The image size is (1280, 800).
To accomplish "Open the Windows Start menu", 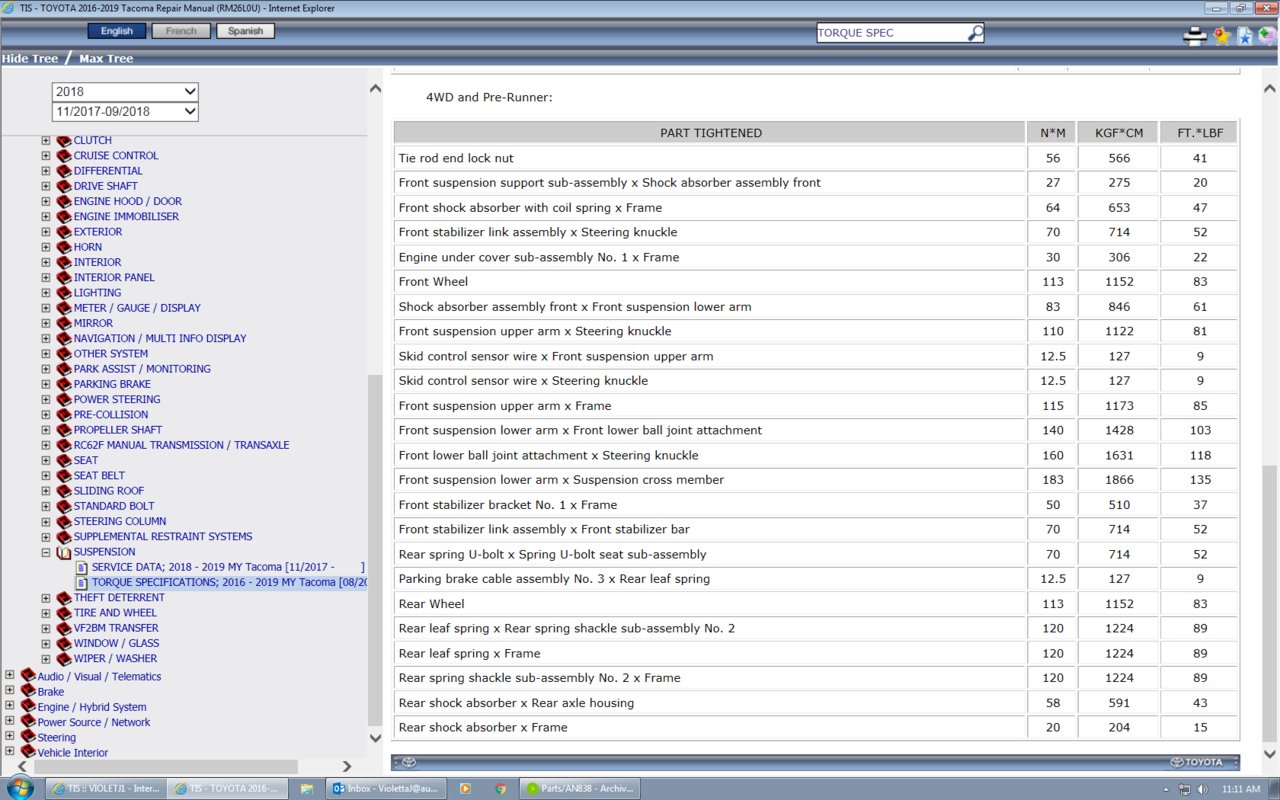I will tap(19, 788).
